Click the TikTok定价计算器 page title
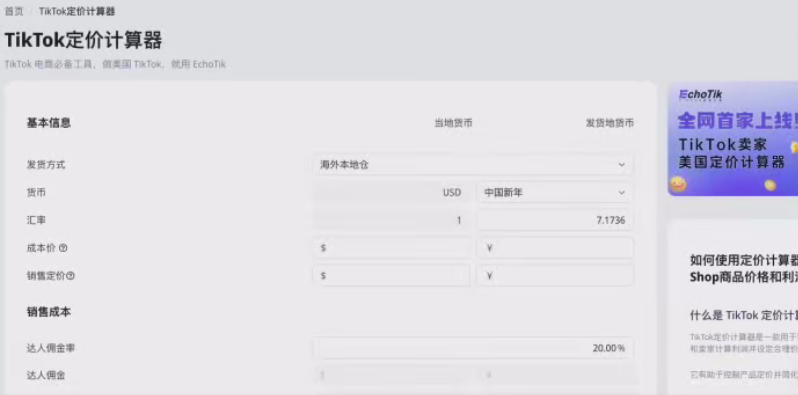The width and height of the screenshot is (798, 395). [83, 40]
